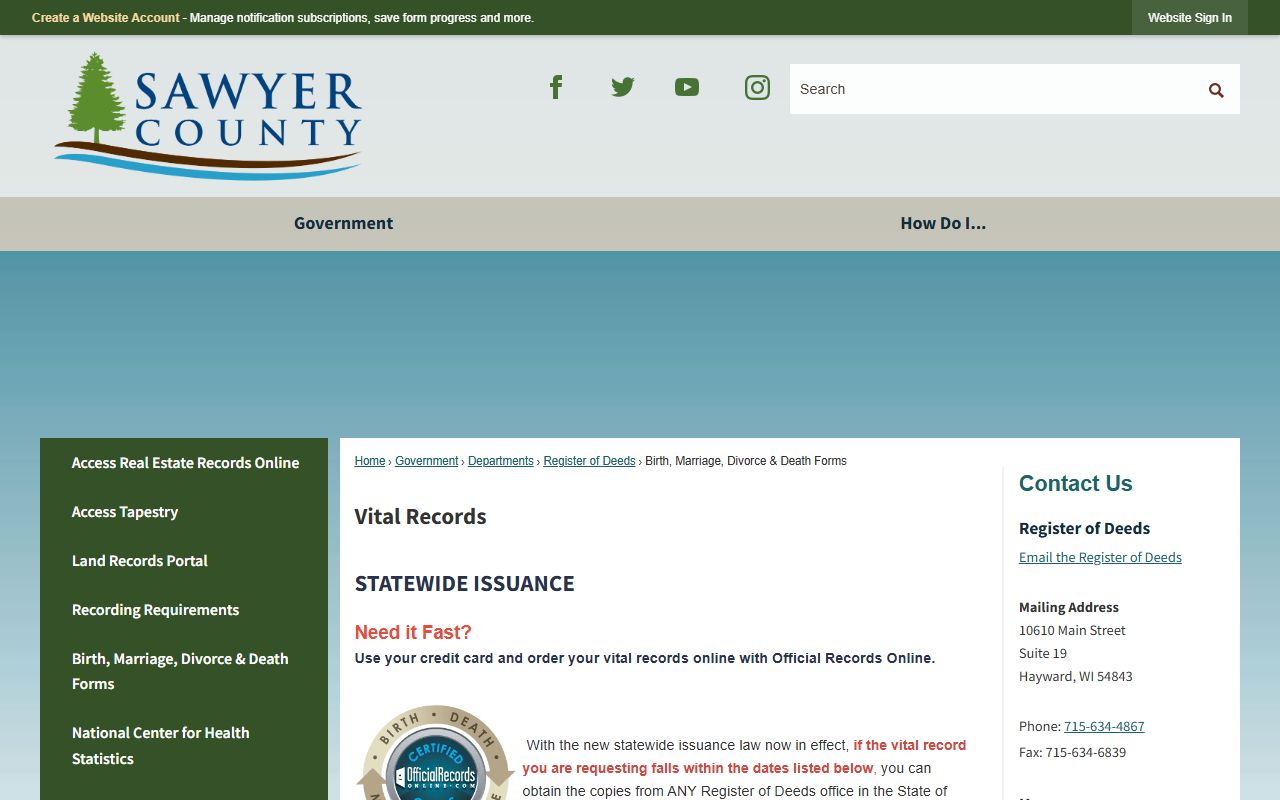This screenshot has height=800, width=1280.
Task: Select Birth, Marriage, Divorce & Death Forms sidebar item
Action: tap(180, 671)
